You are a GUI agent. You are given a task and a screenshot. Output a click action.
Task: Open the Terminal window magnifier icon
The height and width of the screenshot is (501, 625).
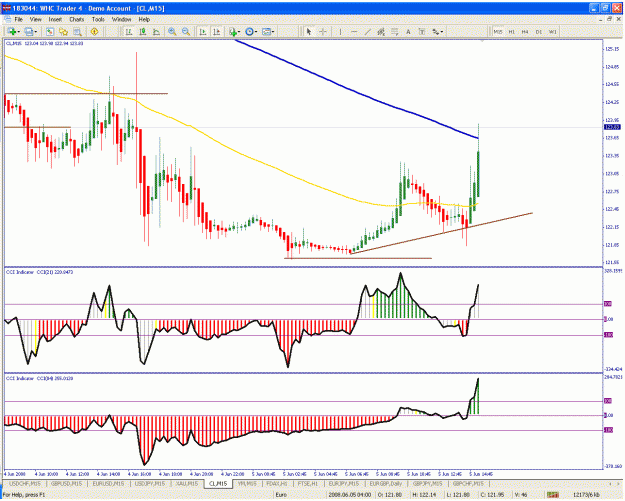coord(77,31)
